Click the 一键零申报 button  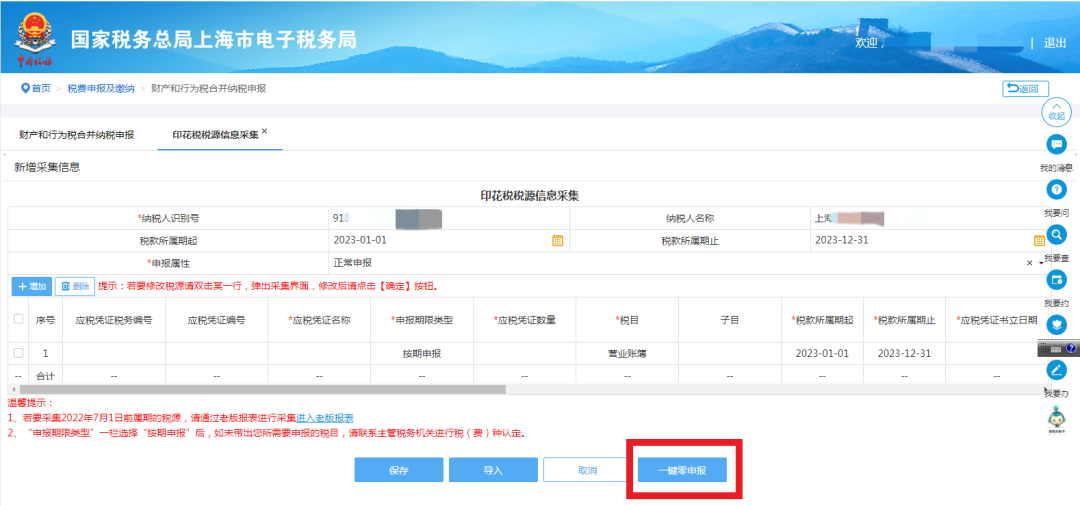[x=682, y=470]
